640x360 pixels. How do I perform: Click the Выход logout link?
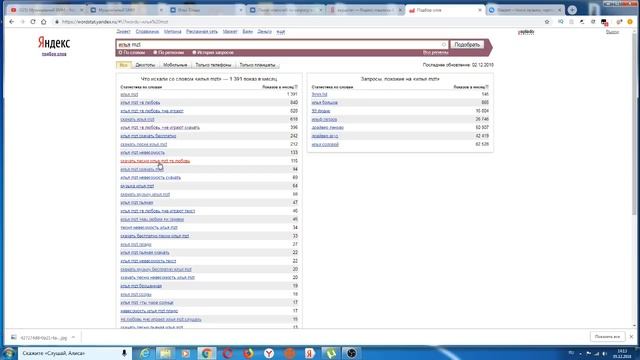point(612,32)
